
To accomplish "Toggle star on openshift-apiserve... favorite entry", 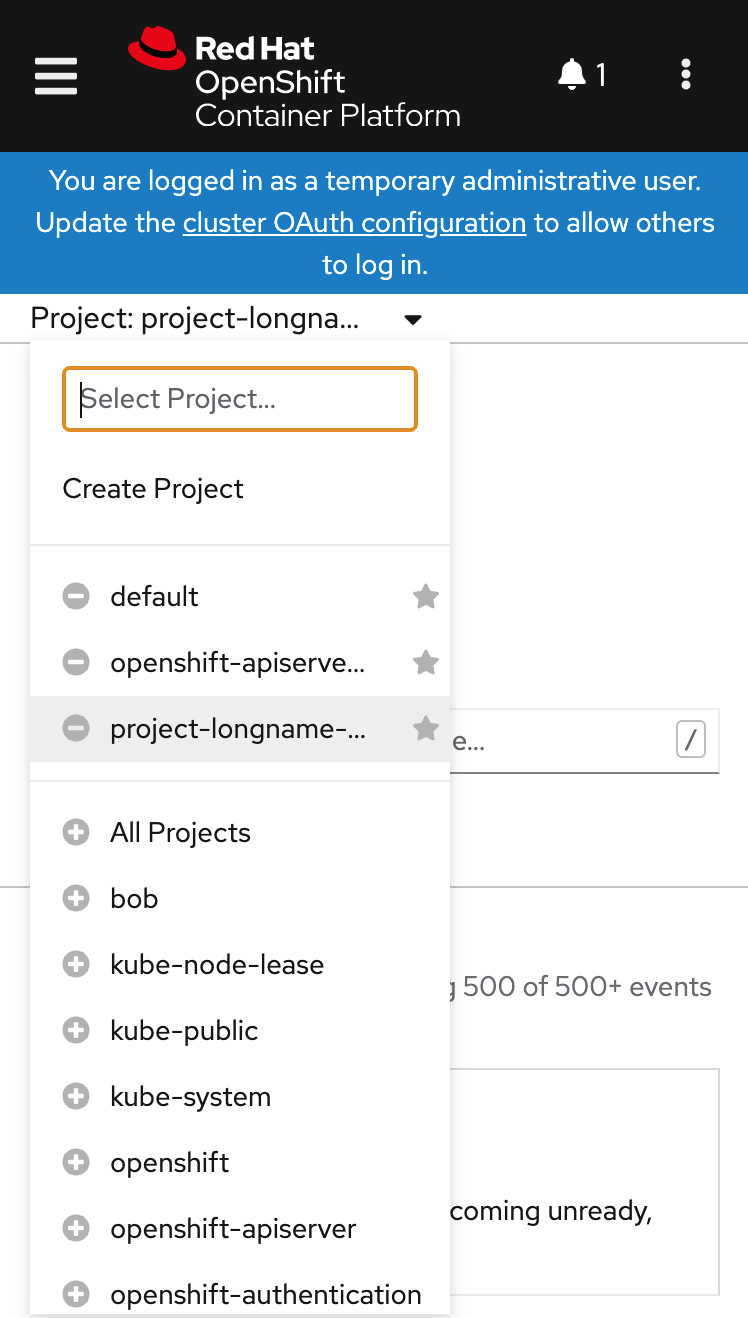I will tap(426, 662).
